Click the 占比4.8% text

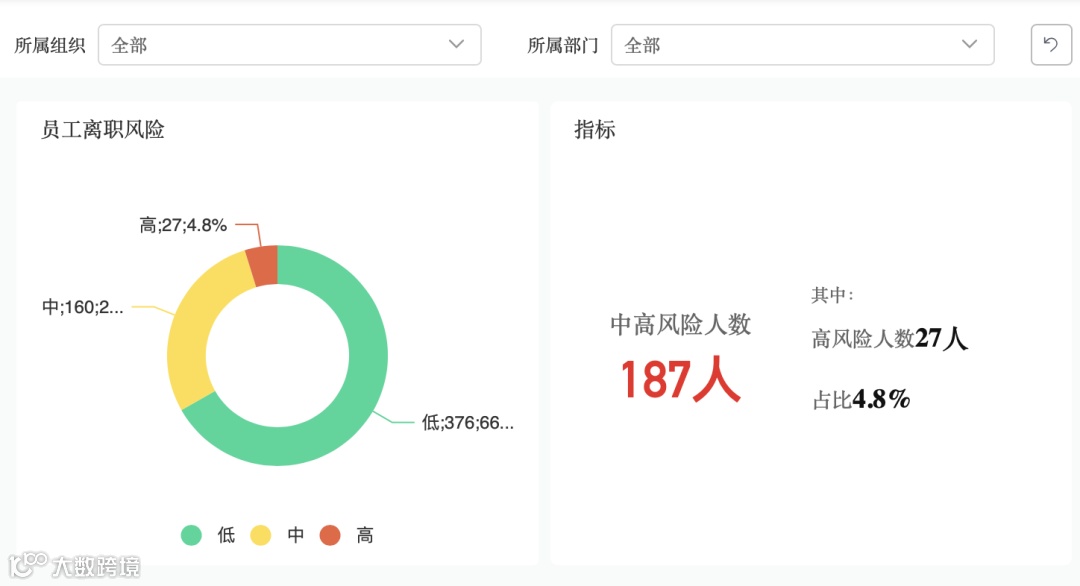[861, 399]
